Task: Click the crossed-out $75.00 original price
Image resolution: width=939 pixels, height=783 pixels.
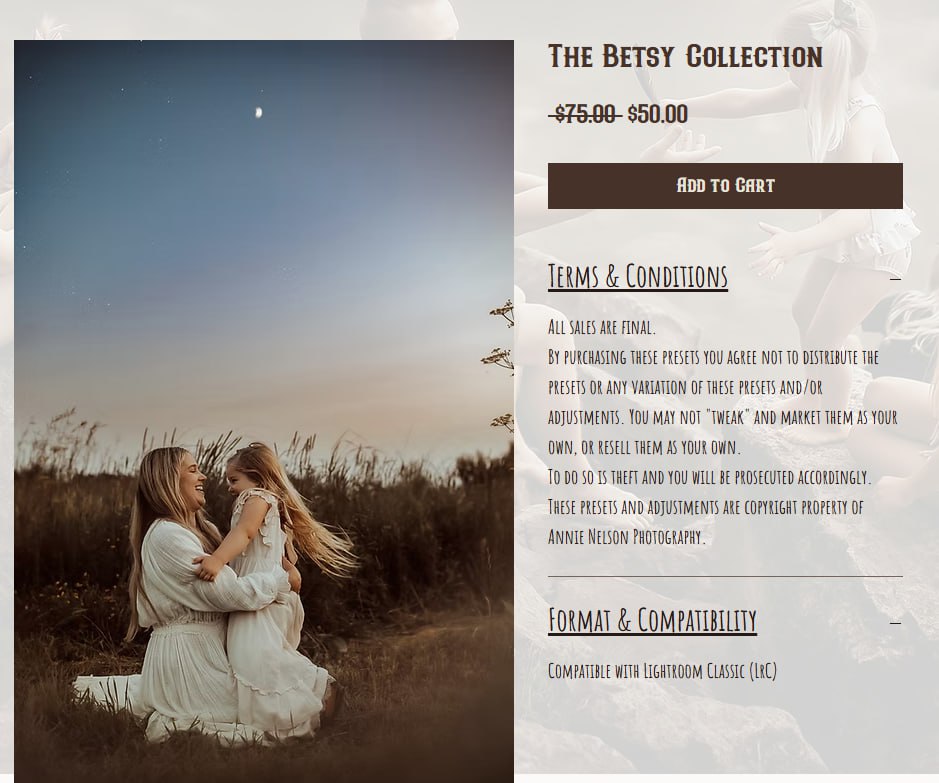Action: pyautogui.click(x=584, y=113)
